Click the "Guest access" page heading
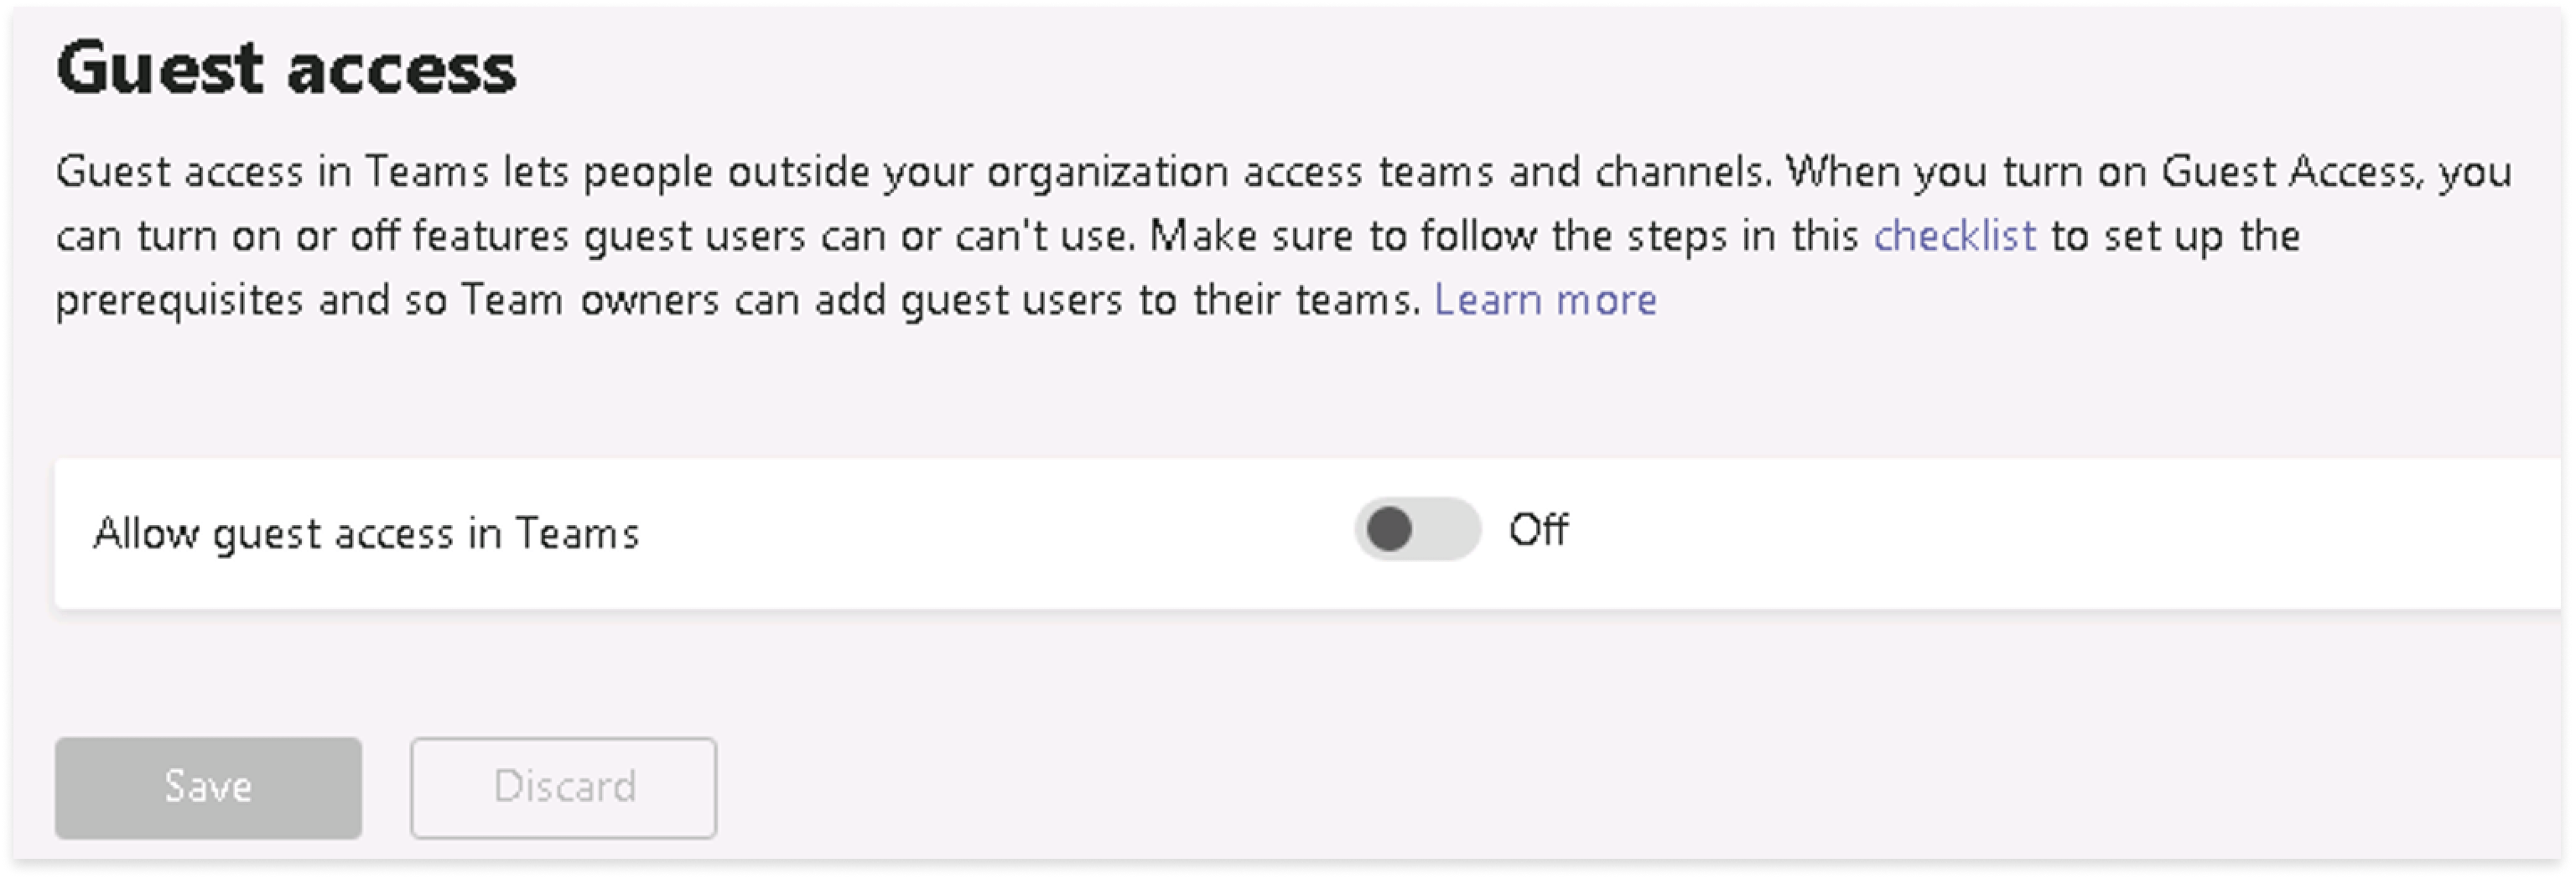2576x879 pixels. coord(286,68)
